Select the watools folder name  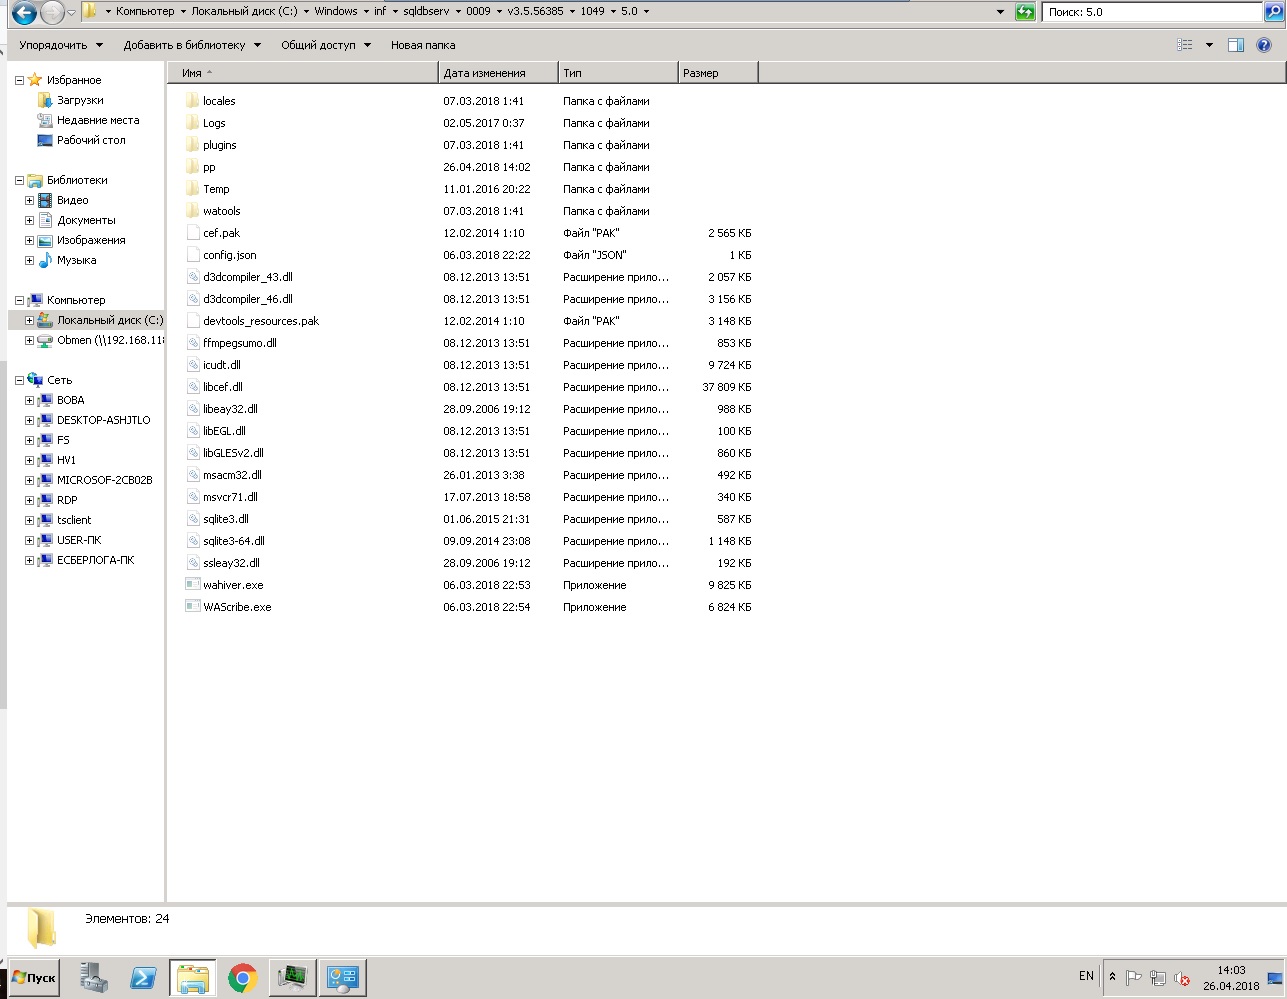click(x=222, y=211)
